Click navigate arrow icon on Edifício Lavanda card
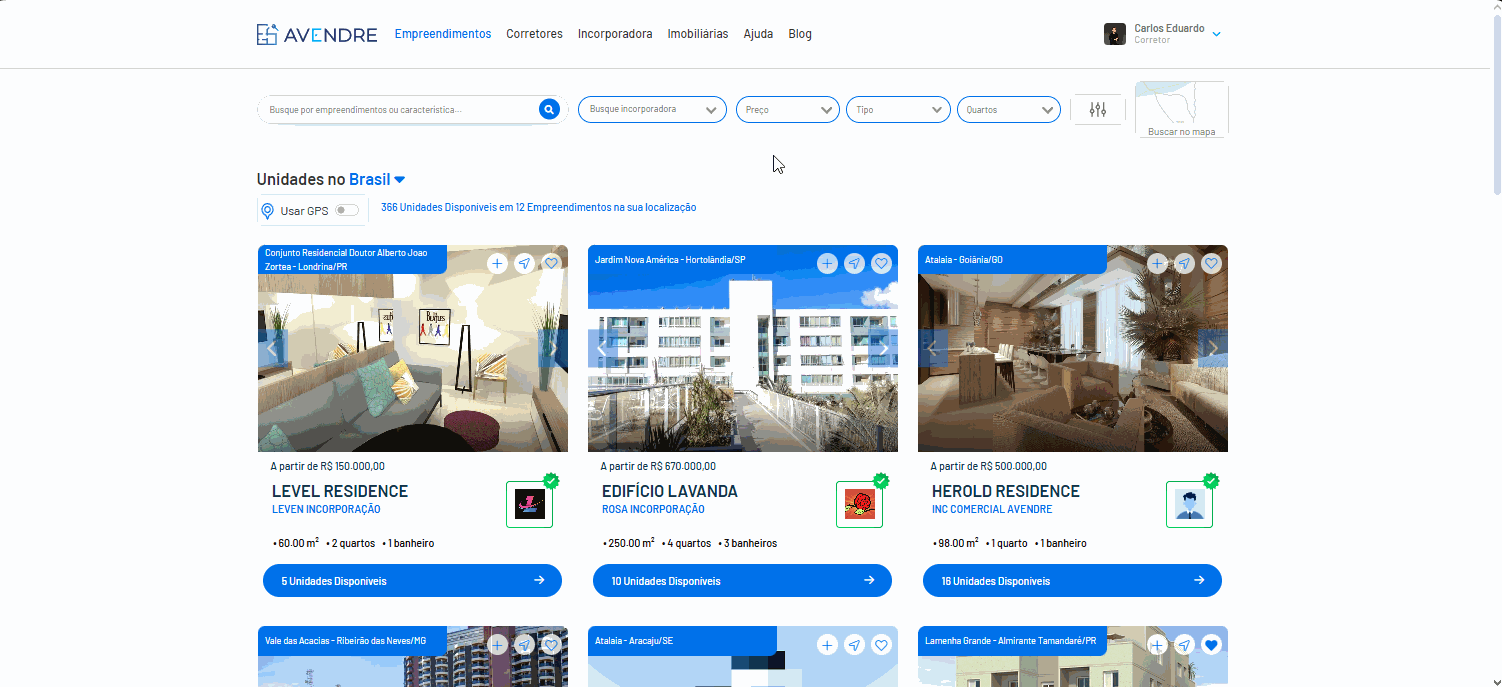Image resolution: width=1502 pixels, height=687 pixels. [854, 263]
